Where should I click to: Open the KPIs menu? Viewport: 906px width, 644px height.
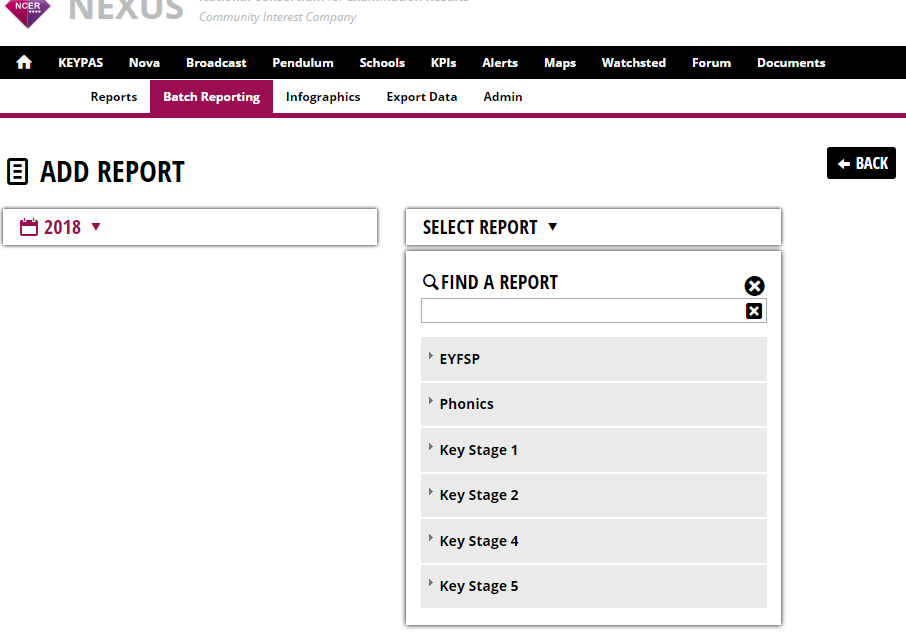pos(443,62)
